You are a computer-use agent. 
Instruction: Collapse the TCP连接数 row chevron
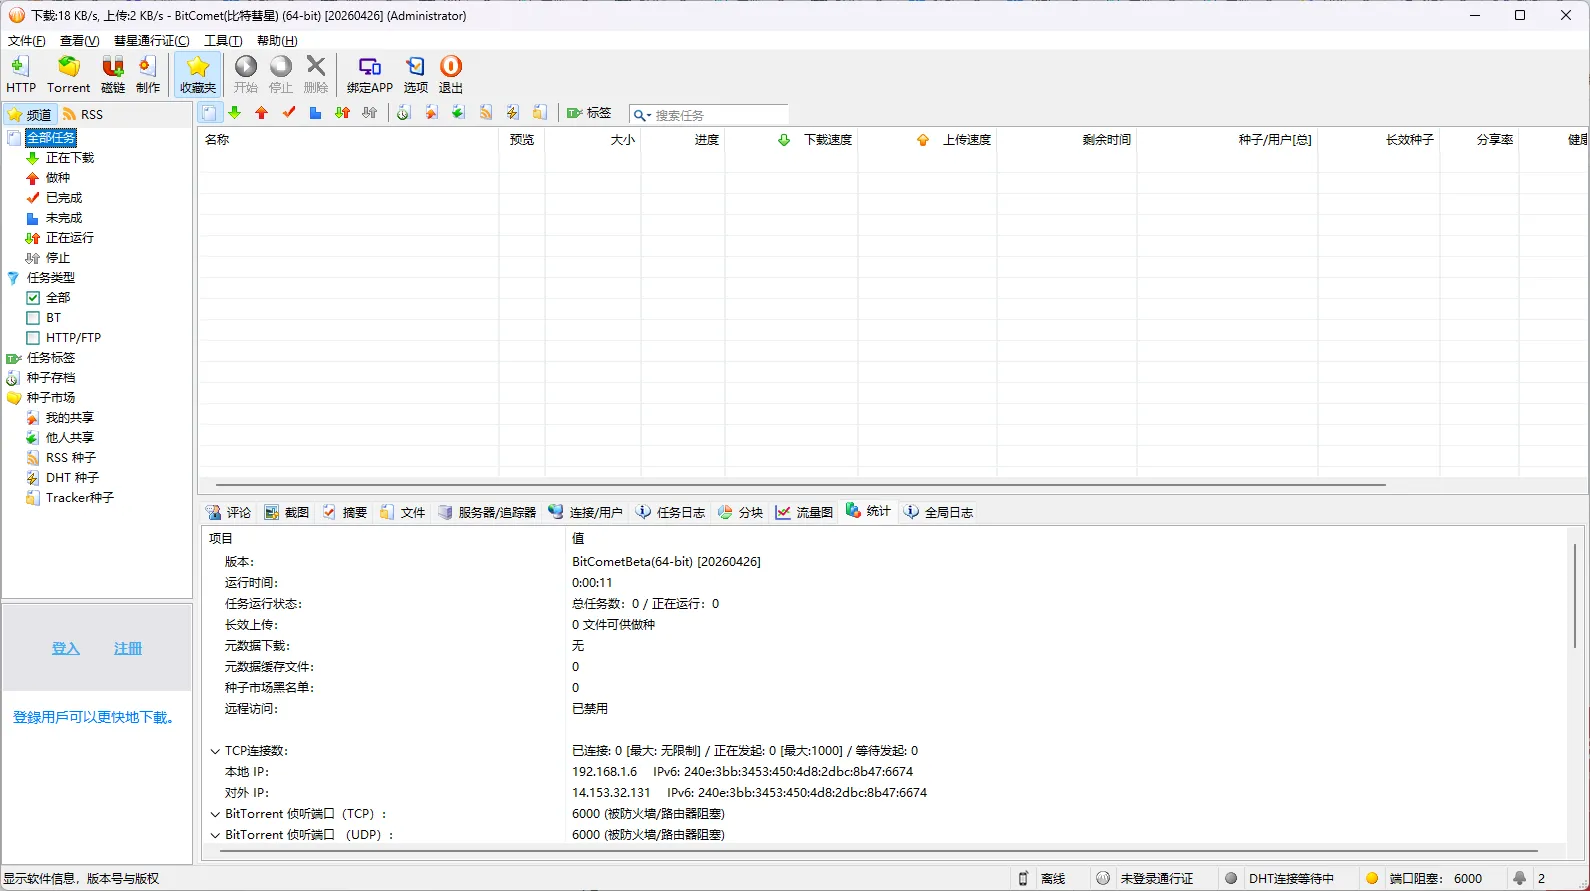coord(215,751)
